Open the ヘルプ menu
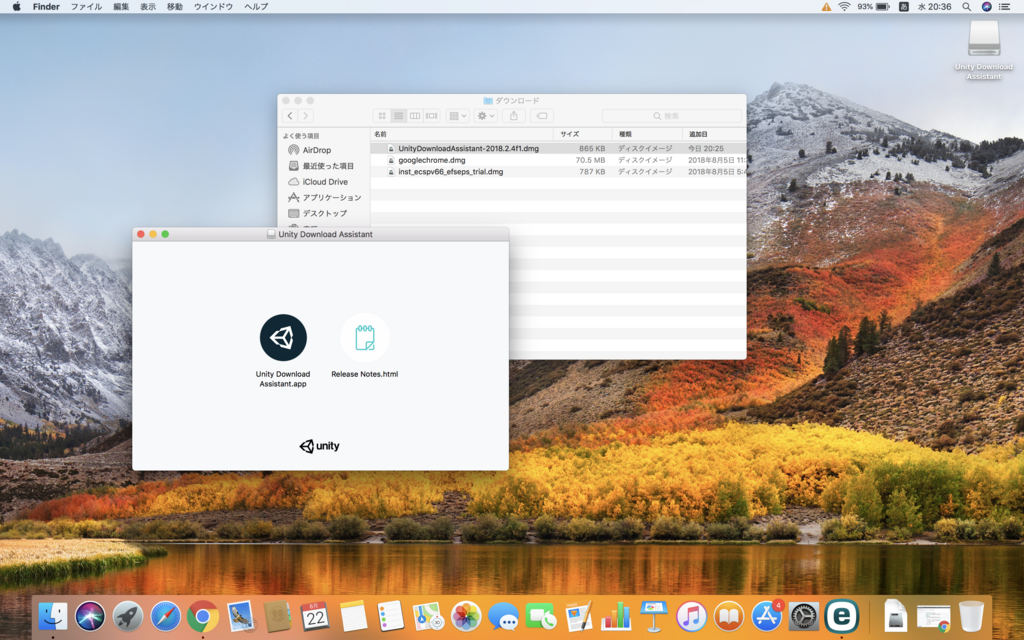Screen dimensions: 1024x640 point(256,7)
